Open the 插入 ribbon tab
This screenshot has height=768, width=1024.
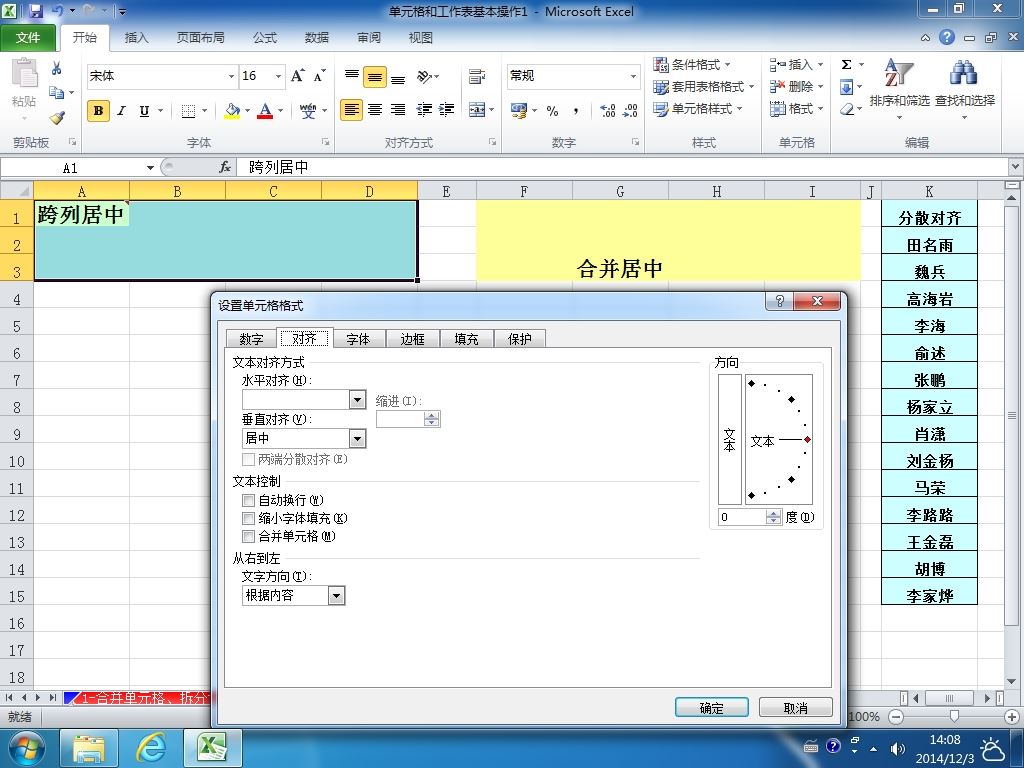click(x=136, y=38)
